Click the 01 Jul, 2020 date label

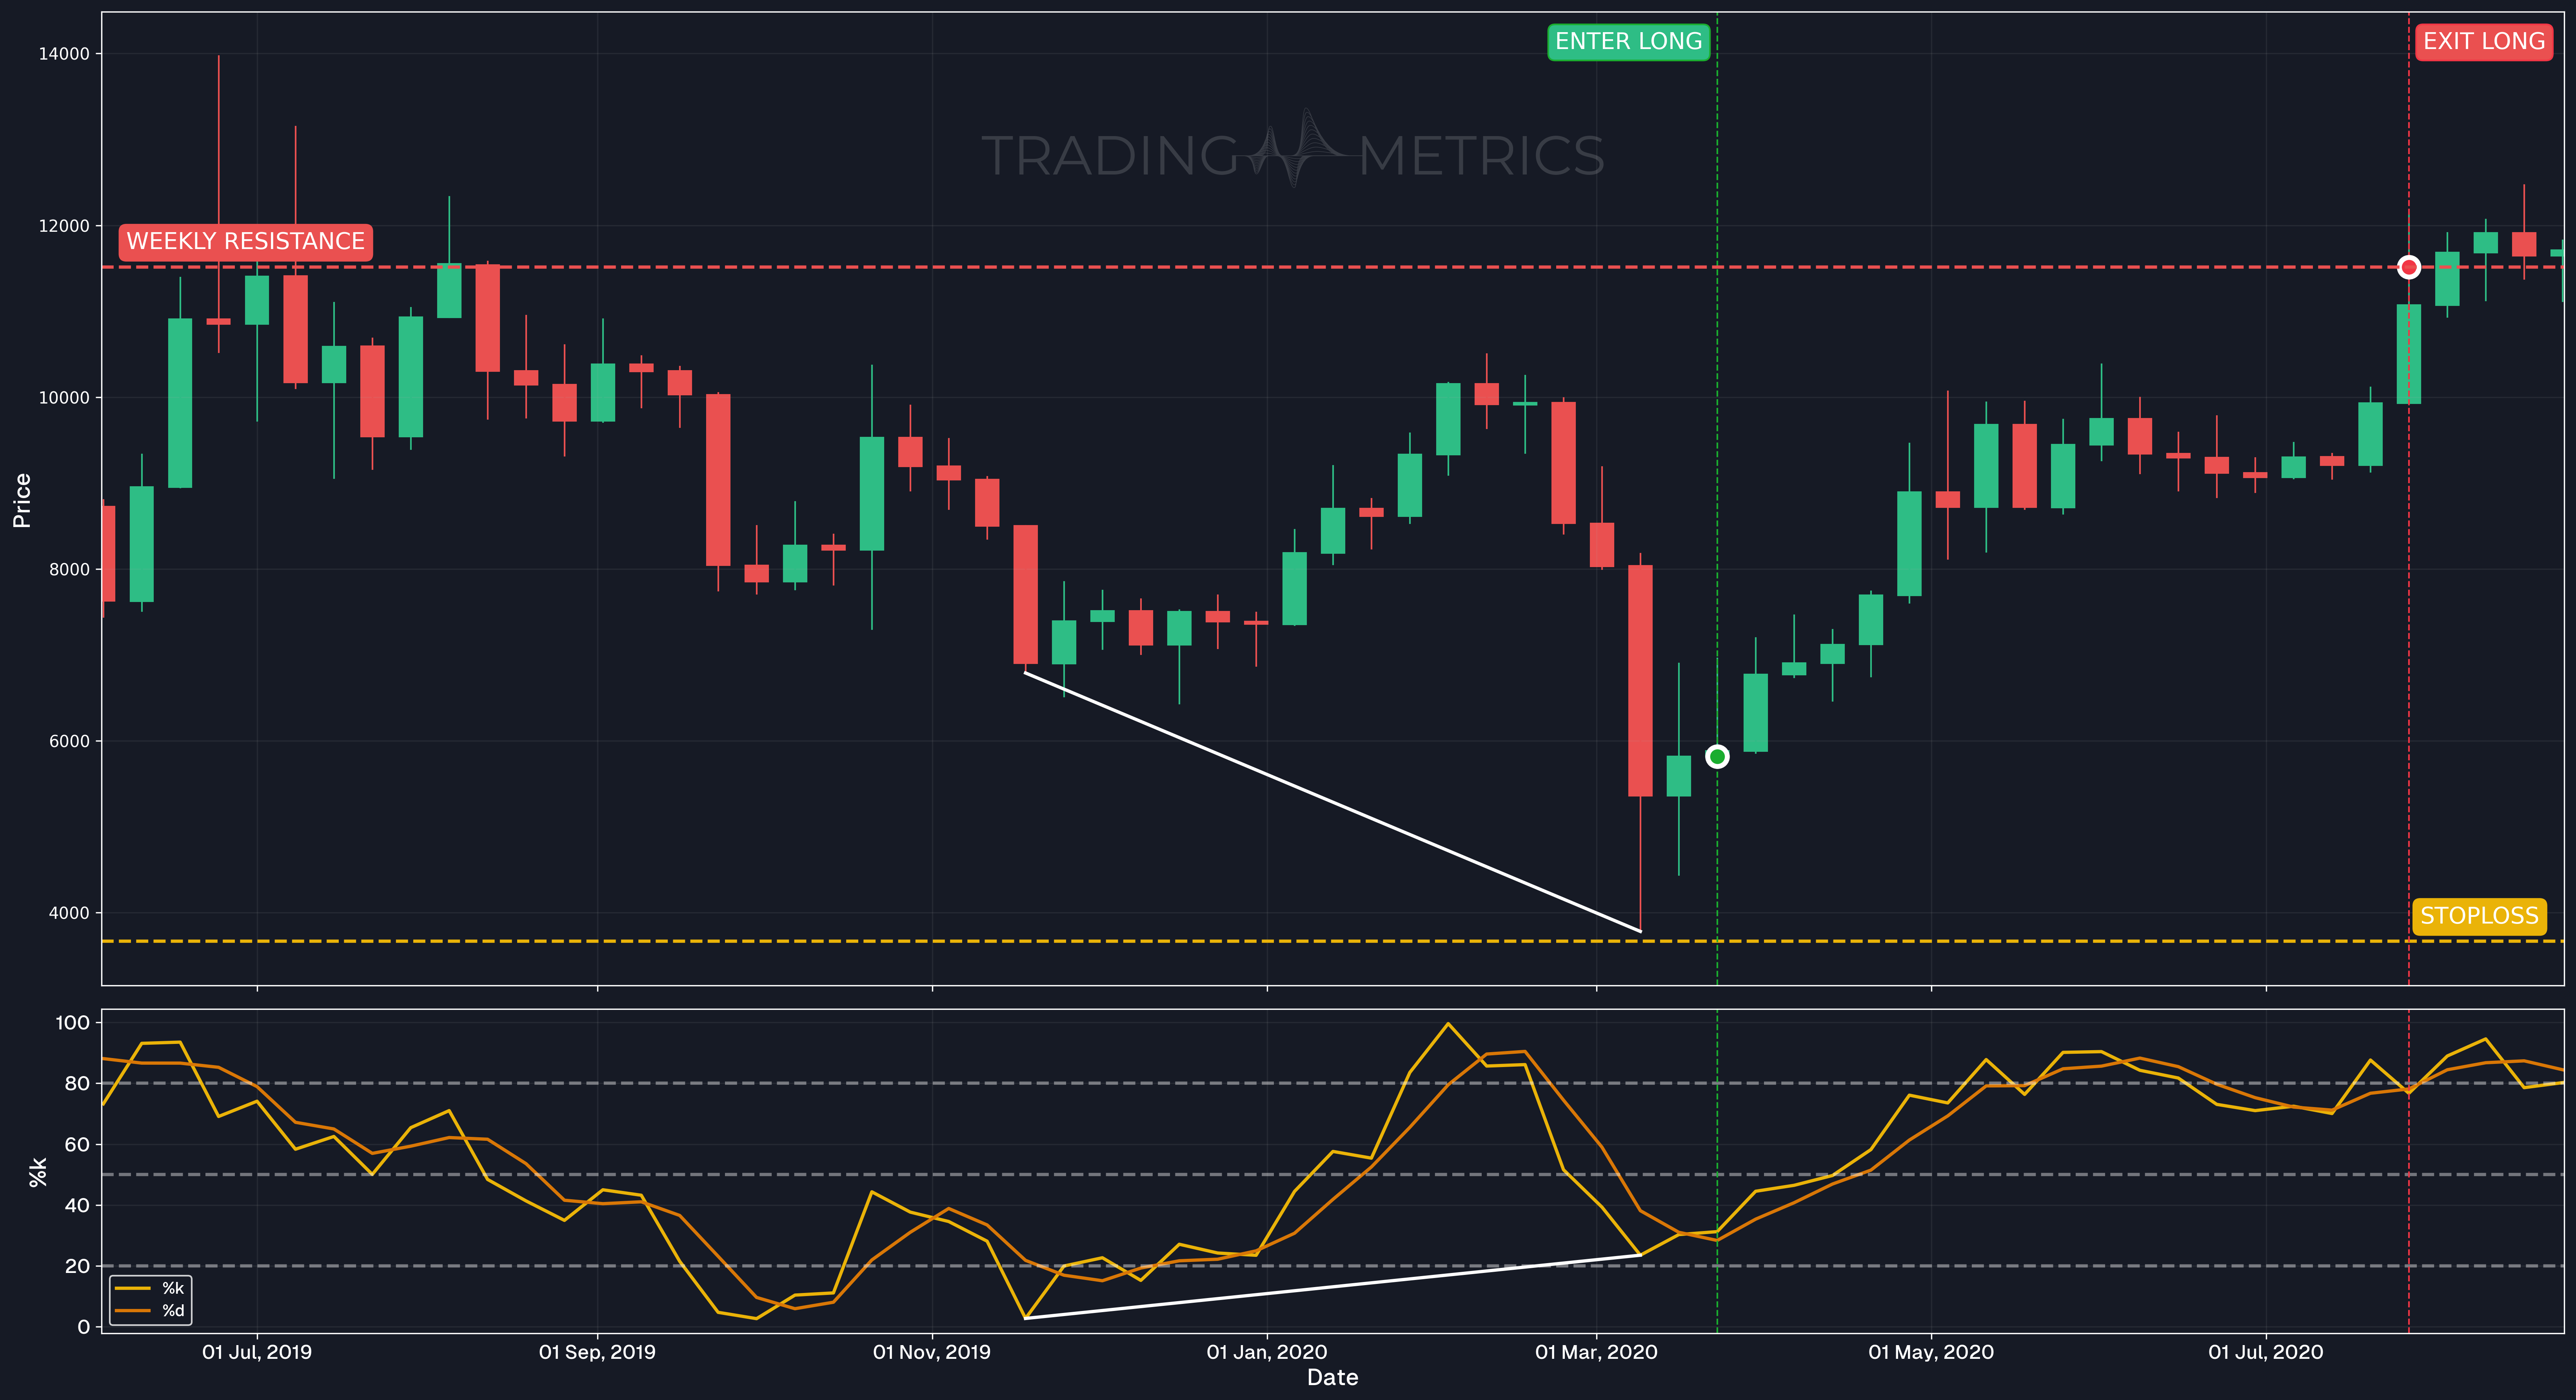click(2266, 1353)
